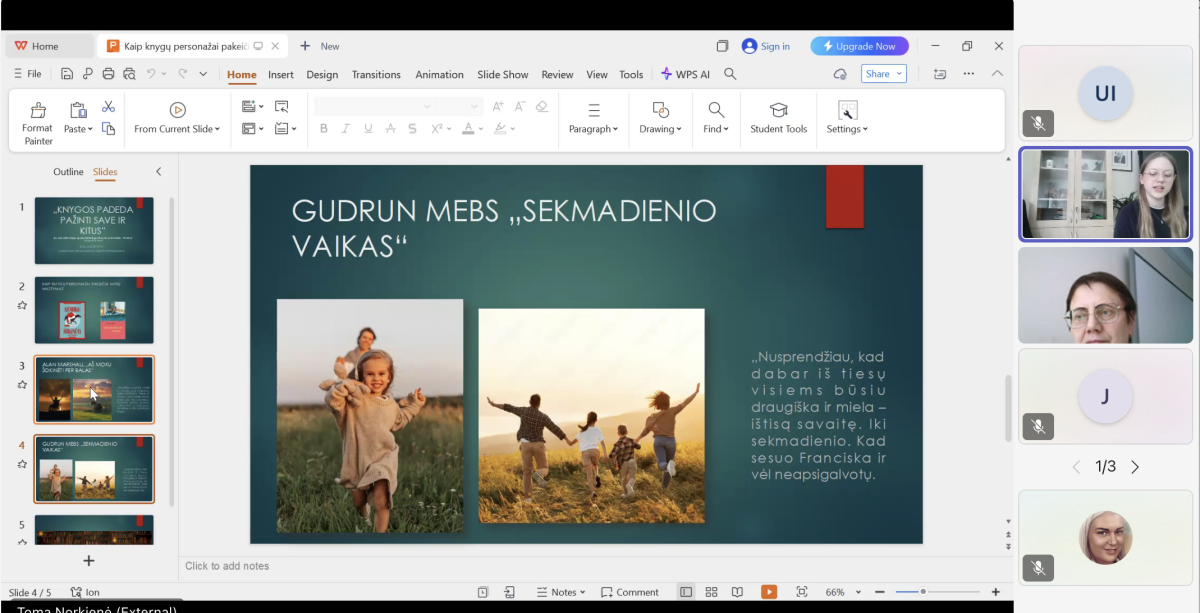1200x613 pixels.
Task: Open the Transitions ribbon tab
Action: click(x=376, y=75)
